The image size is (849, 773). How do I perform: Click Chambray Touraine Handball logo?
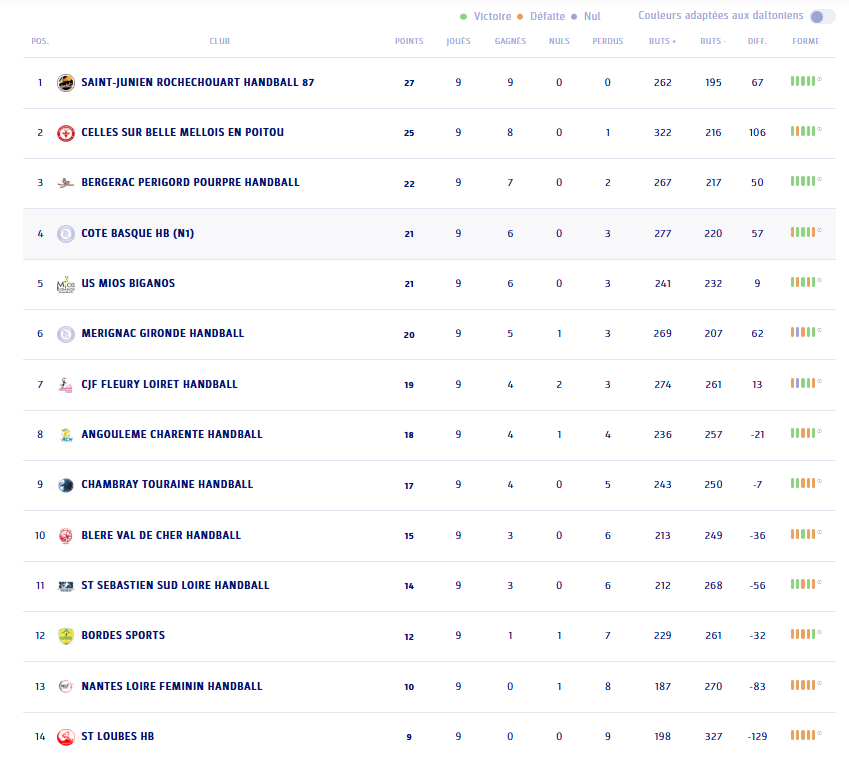66,485
